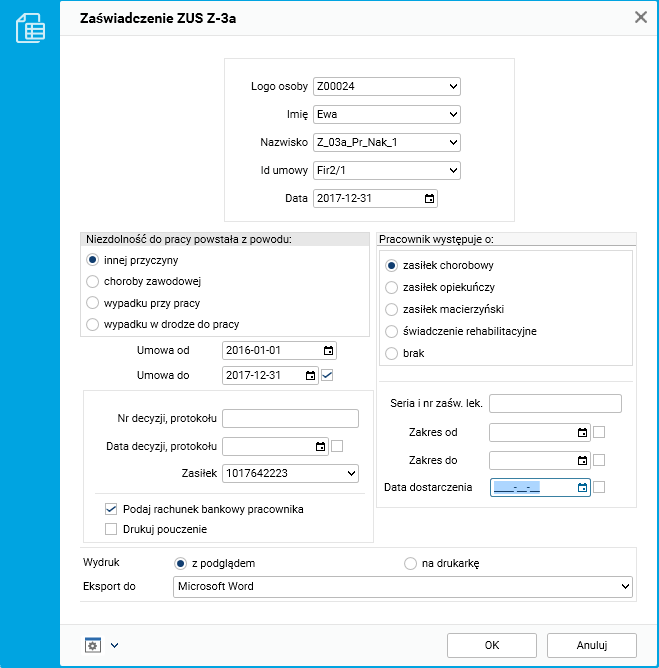This screenshot has width=659, height=668.
Task: Select choroby zawodowej option
Action: (92, 282)
